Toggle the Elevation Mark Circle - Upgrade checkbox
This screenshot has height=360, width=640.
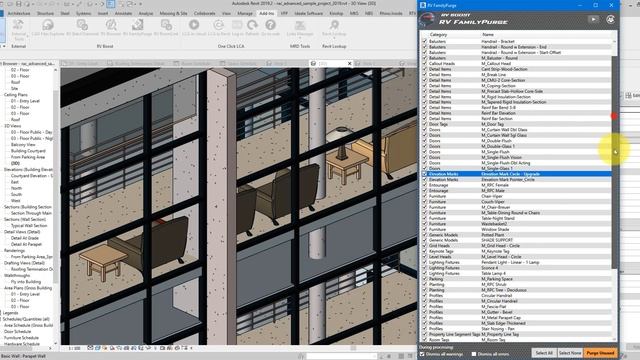coord(424,174)
